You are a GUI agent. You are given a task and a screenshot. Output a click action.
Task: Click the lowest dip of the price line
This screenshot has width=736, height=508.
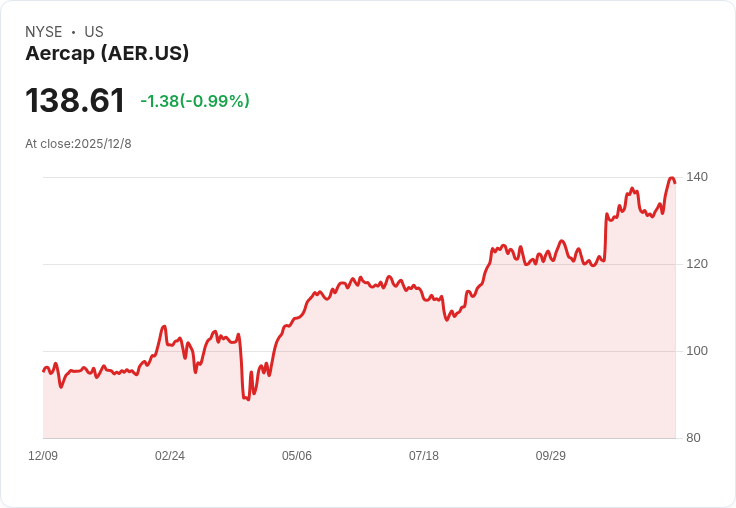coord(247,399)
